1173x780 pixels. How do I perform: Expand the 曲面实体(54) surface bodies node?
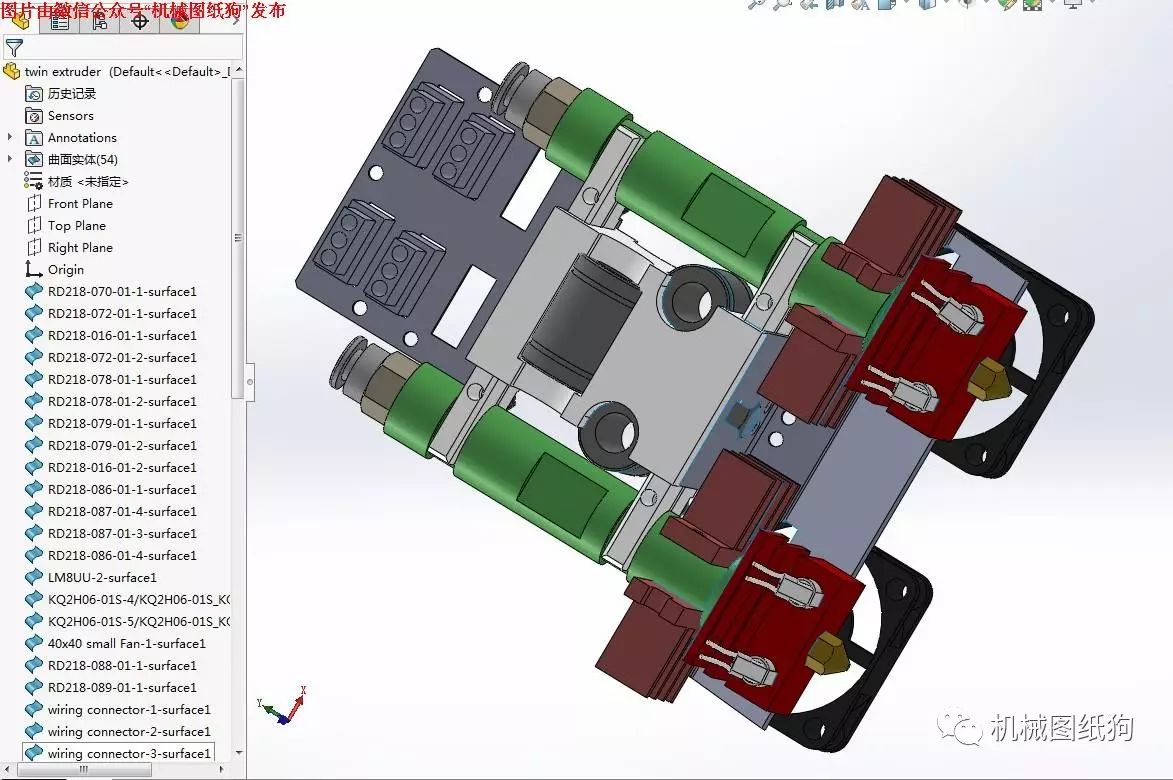click(10, 159)
